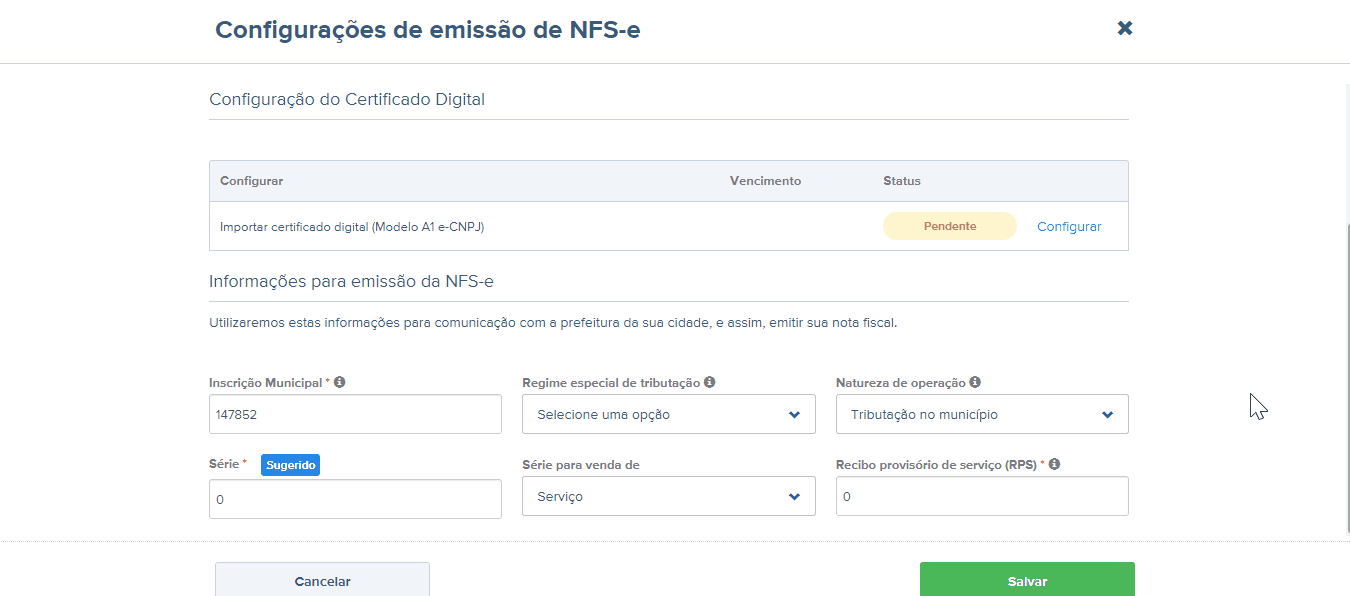Focus the Série input field
Image resolution: width=1350 pixels, height=596 pixels.
(x=355, y=499)
